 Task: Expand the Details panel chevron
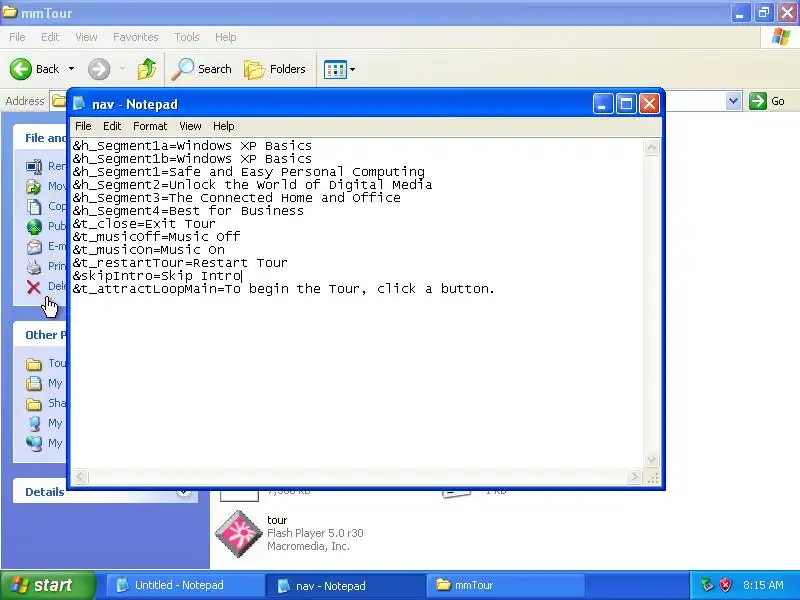[184, 492]
